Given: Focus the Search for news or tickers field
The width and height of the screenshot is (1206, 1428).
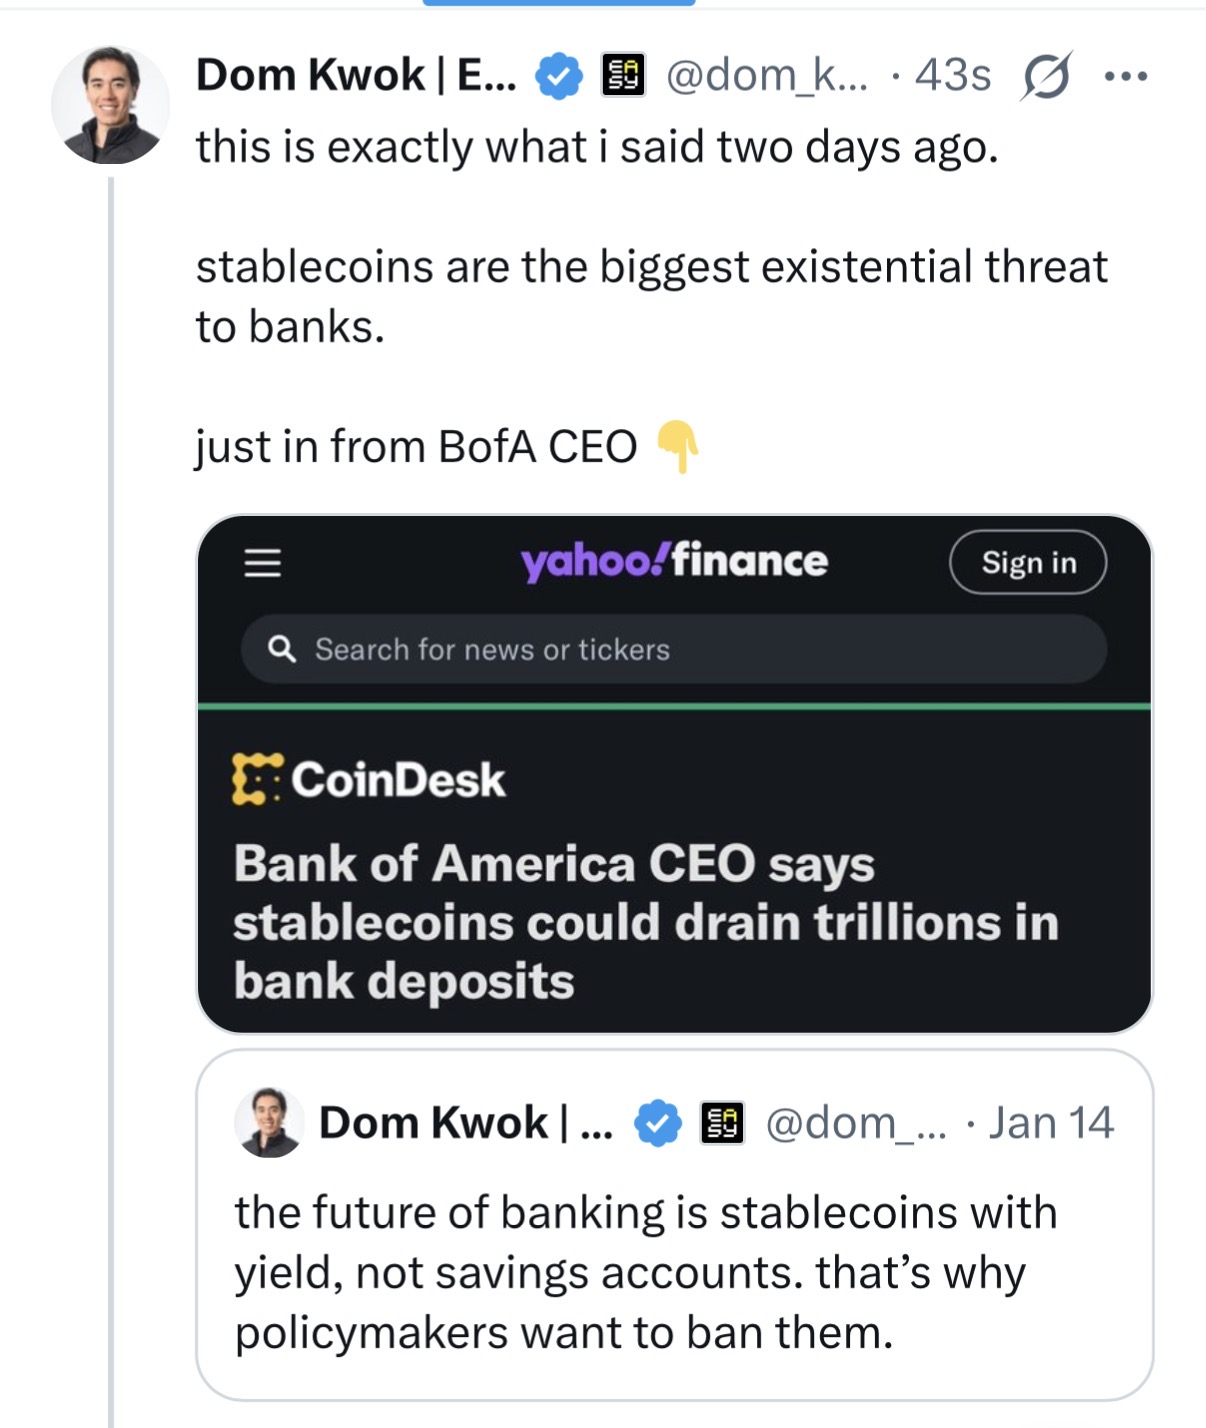Looking at the screenshot, I should (674, 649).
